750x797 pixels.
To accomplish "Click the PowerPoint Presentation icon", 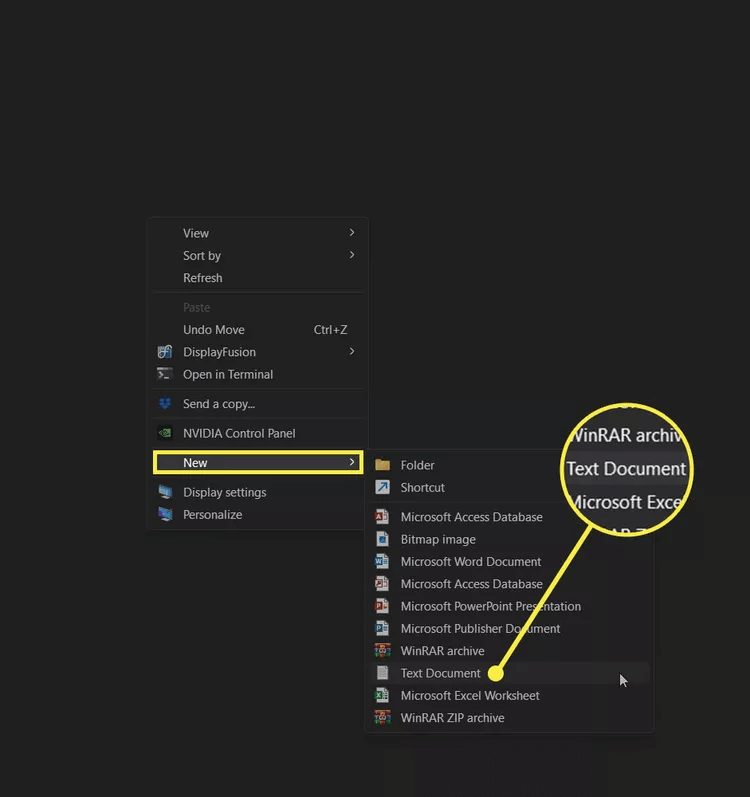I will (x=382, y=606).
